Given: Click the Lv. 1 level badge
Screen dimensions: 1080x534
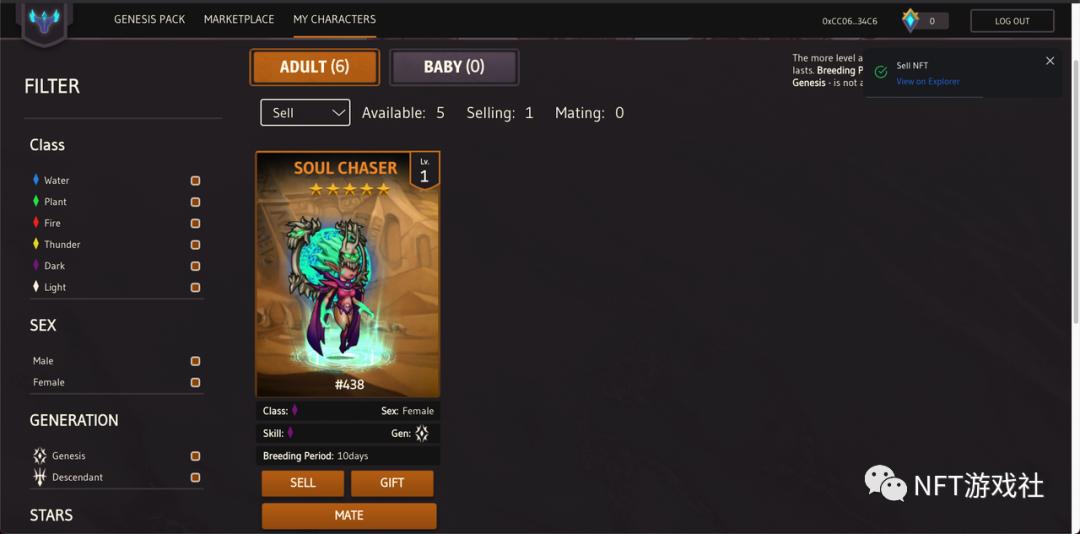Looking at the screenshot, I should click(x=424, y=171).
